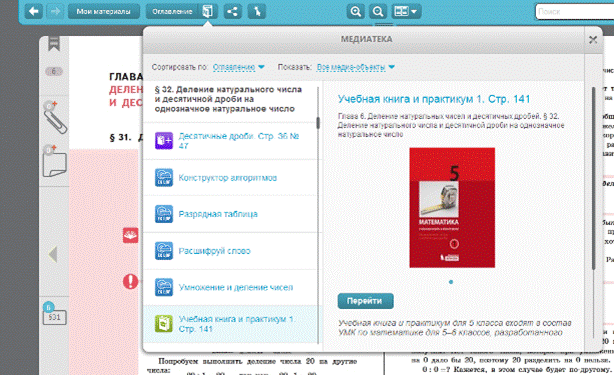The width and height of the screenshot is (614, 375).
Task: Click the detail pane vertical scrollbar
Action: [594, 178]
